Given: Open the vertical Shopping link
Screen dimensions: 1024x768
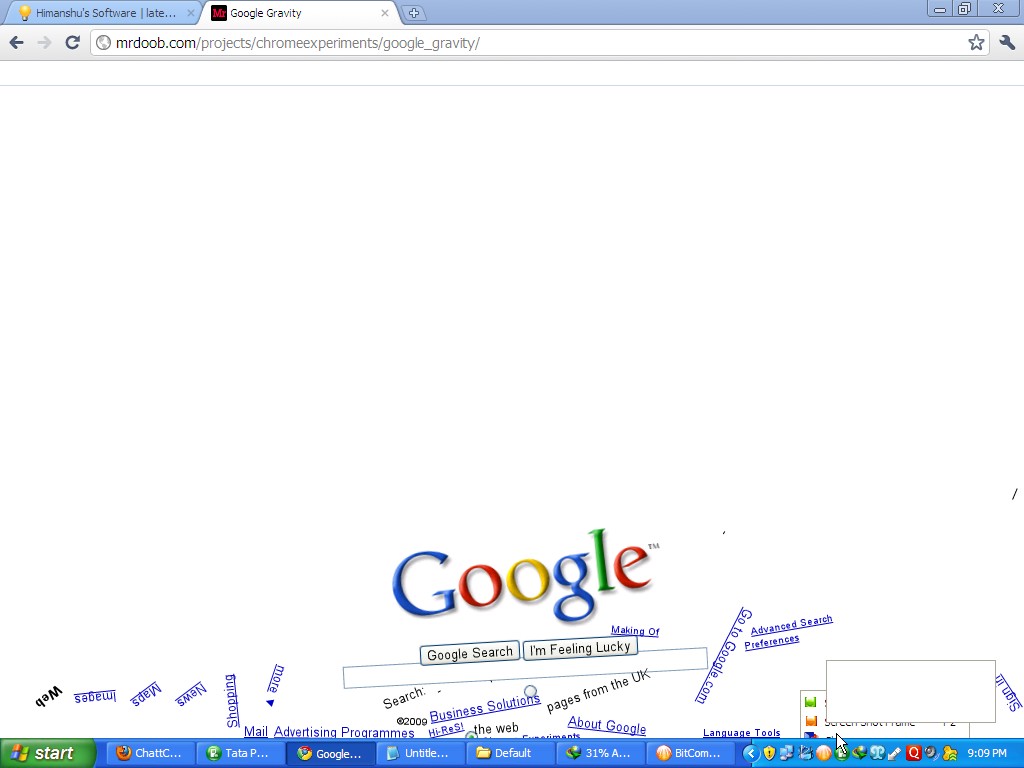Looking at the screenshot, I should pos(231,701).
